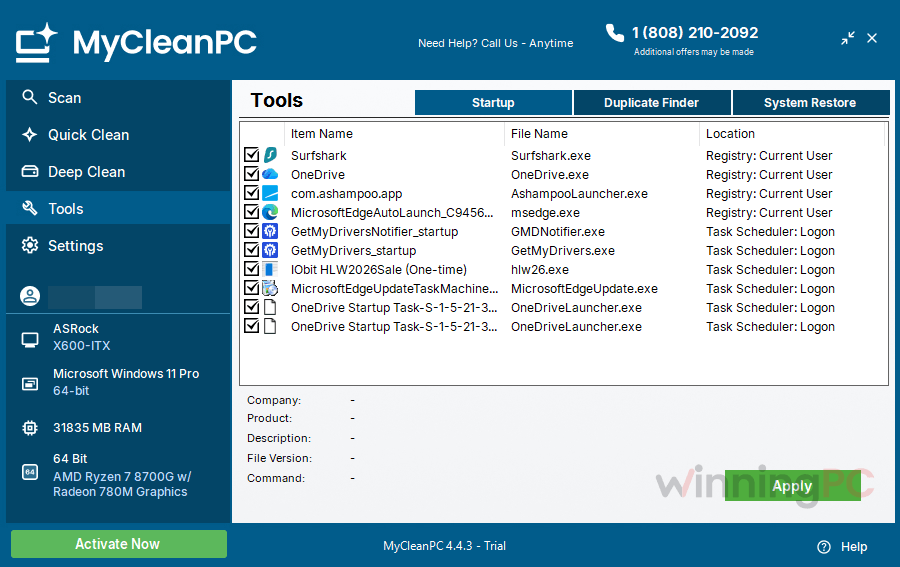The width and height of the screenshot is (900, 567).
Task: Uncheck the OneDrive startup item
Action: coord(251,174)
